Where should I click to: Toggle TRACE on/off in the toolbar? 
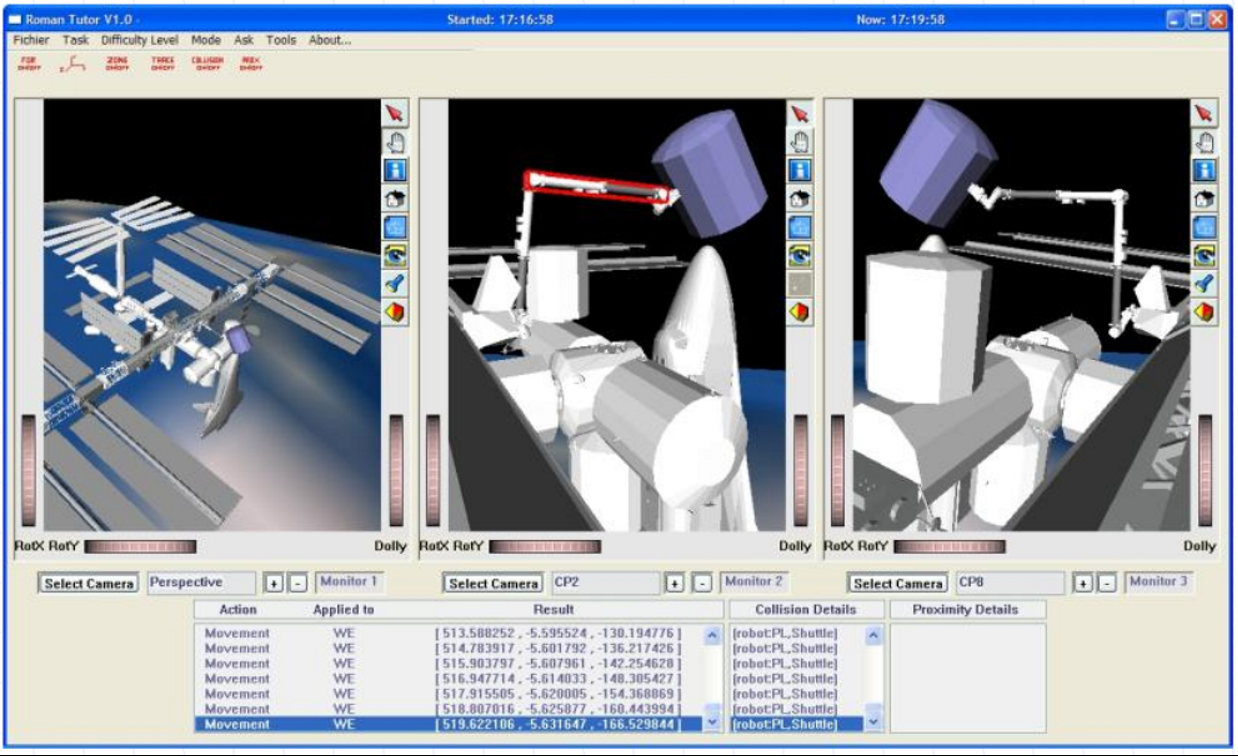click(162, 64)
